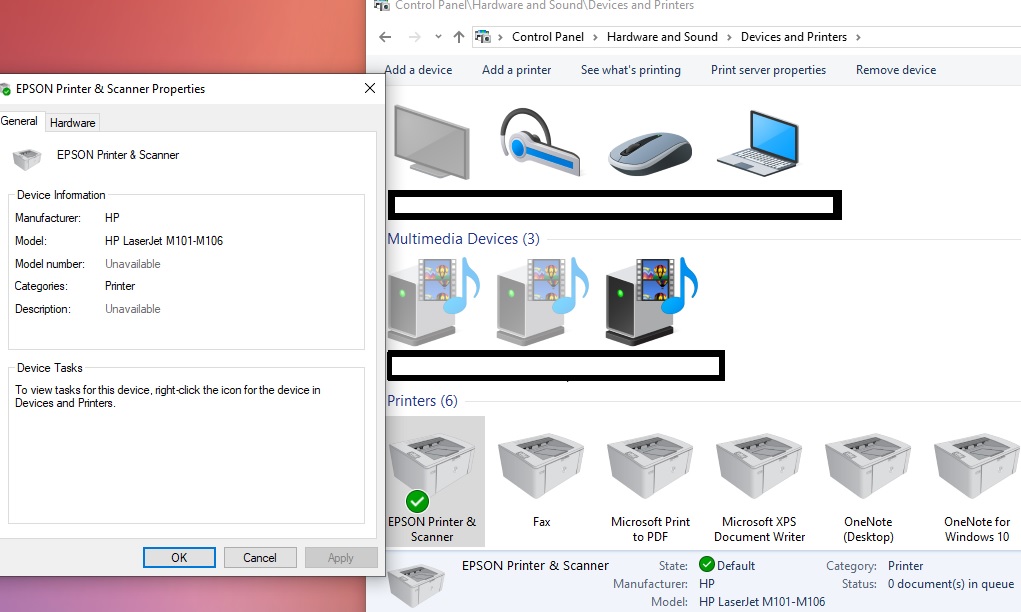
Task: Click the Forward arrow in the Control Panel window
Action: point(414,37)
